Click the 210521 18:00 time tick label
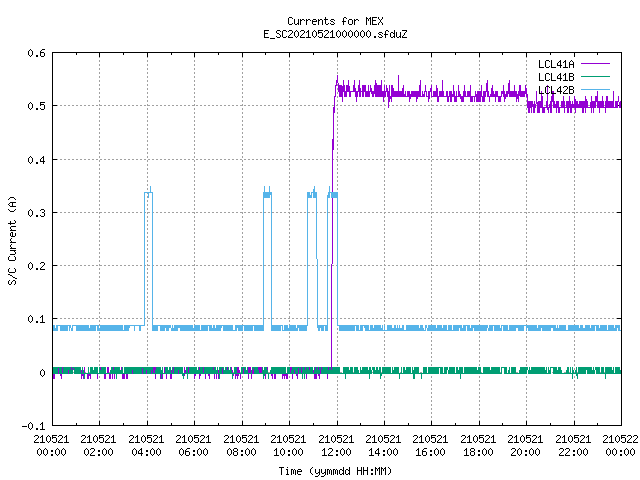This screenshot has width=640, height=480. pos(478,446)
